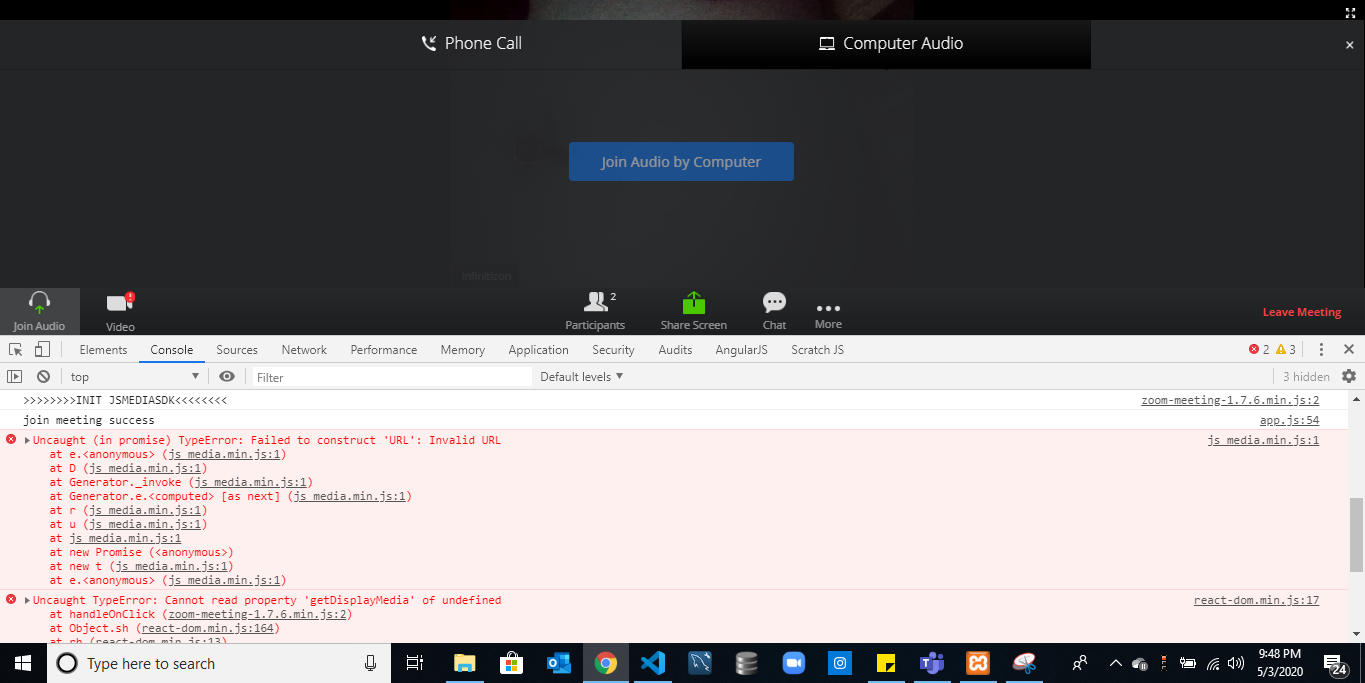The width and height of the screenshot is (1365, 683).
Task: Open Visual Studio Code from the taskbar
Action: (x=653, y=663)
